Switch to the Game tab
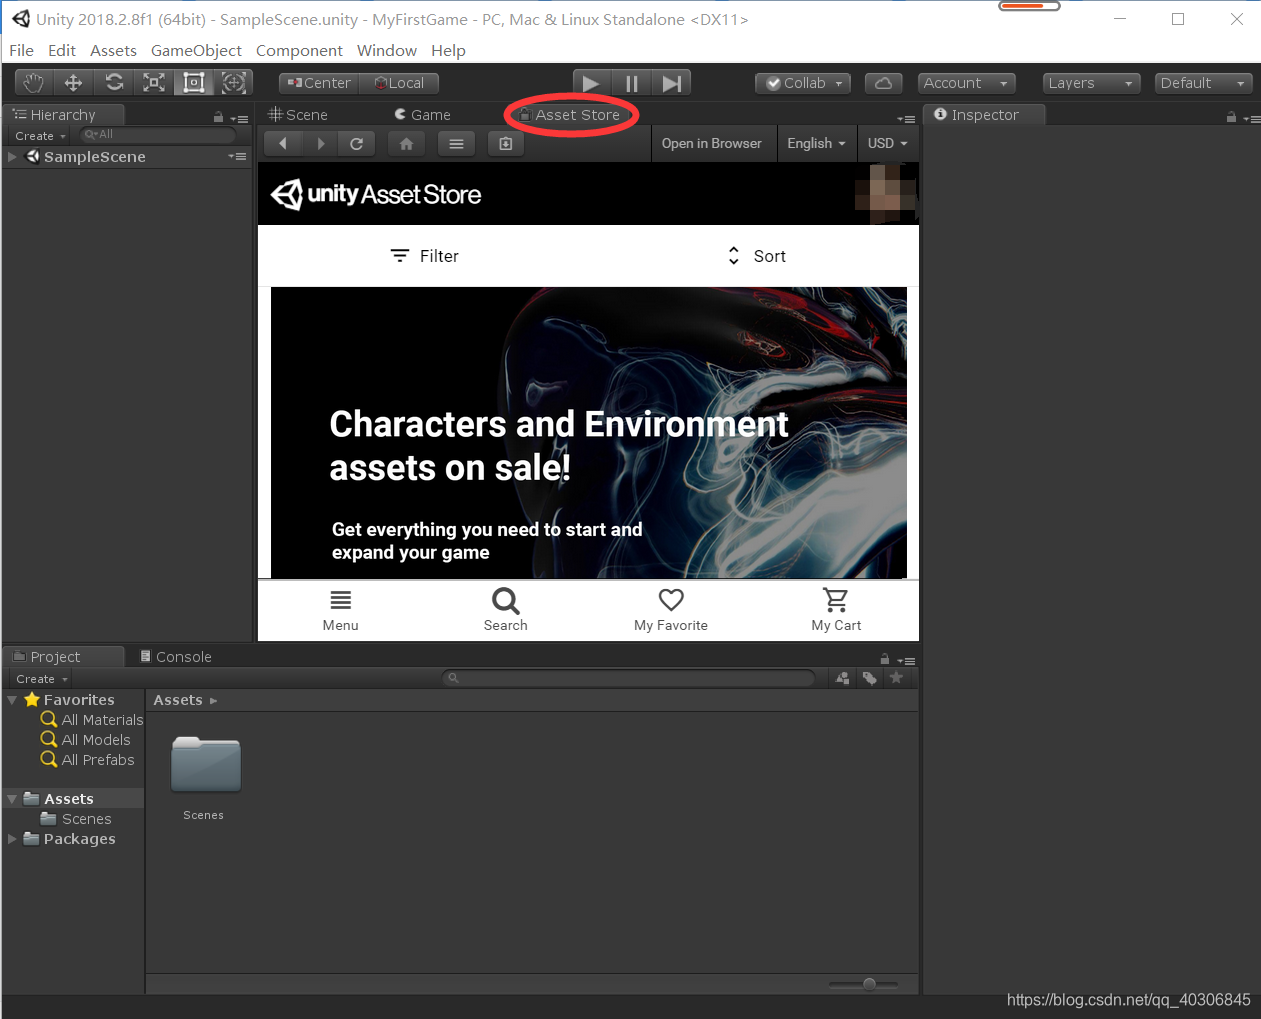1261x1019 pixels. 422,115
